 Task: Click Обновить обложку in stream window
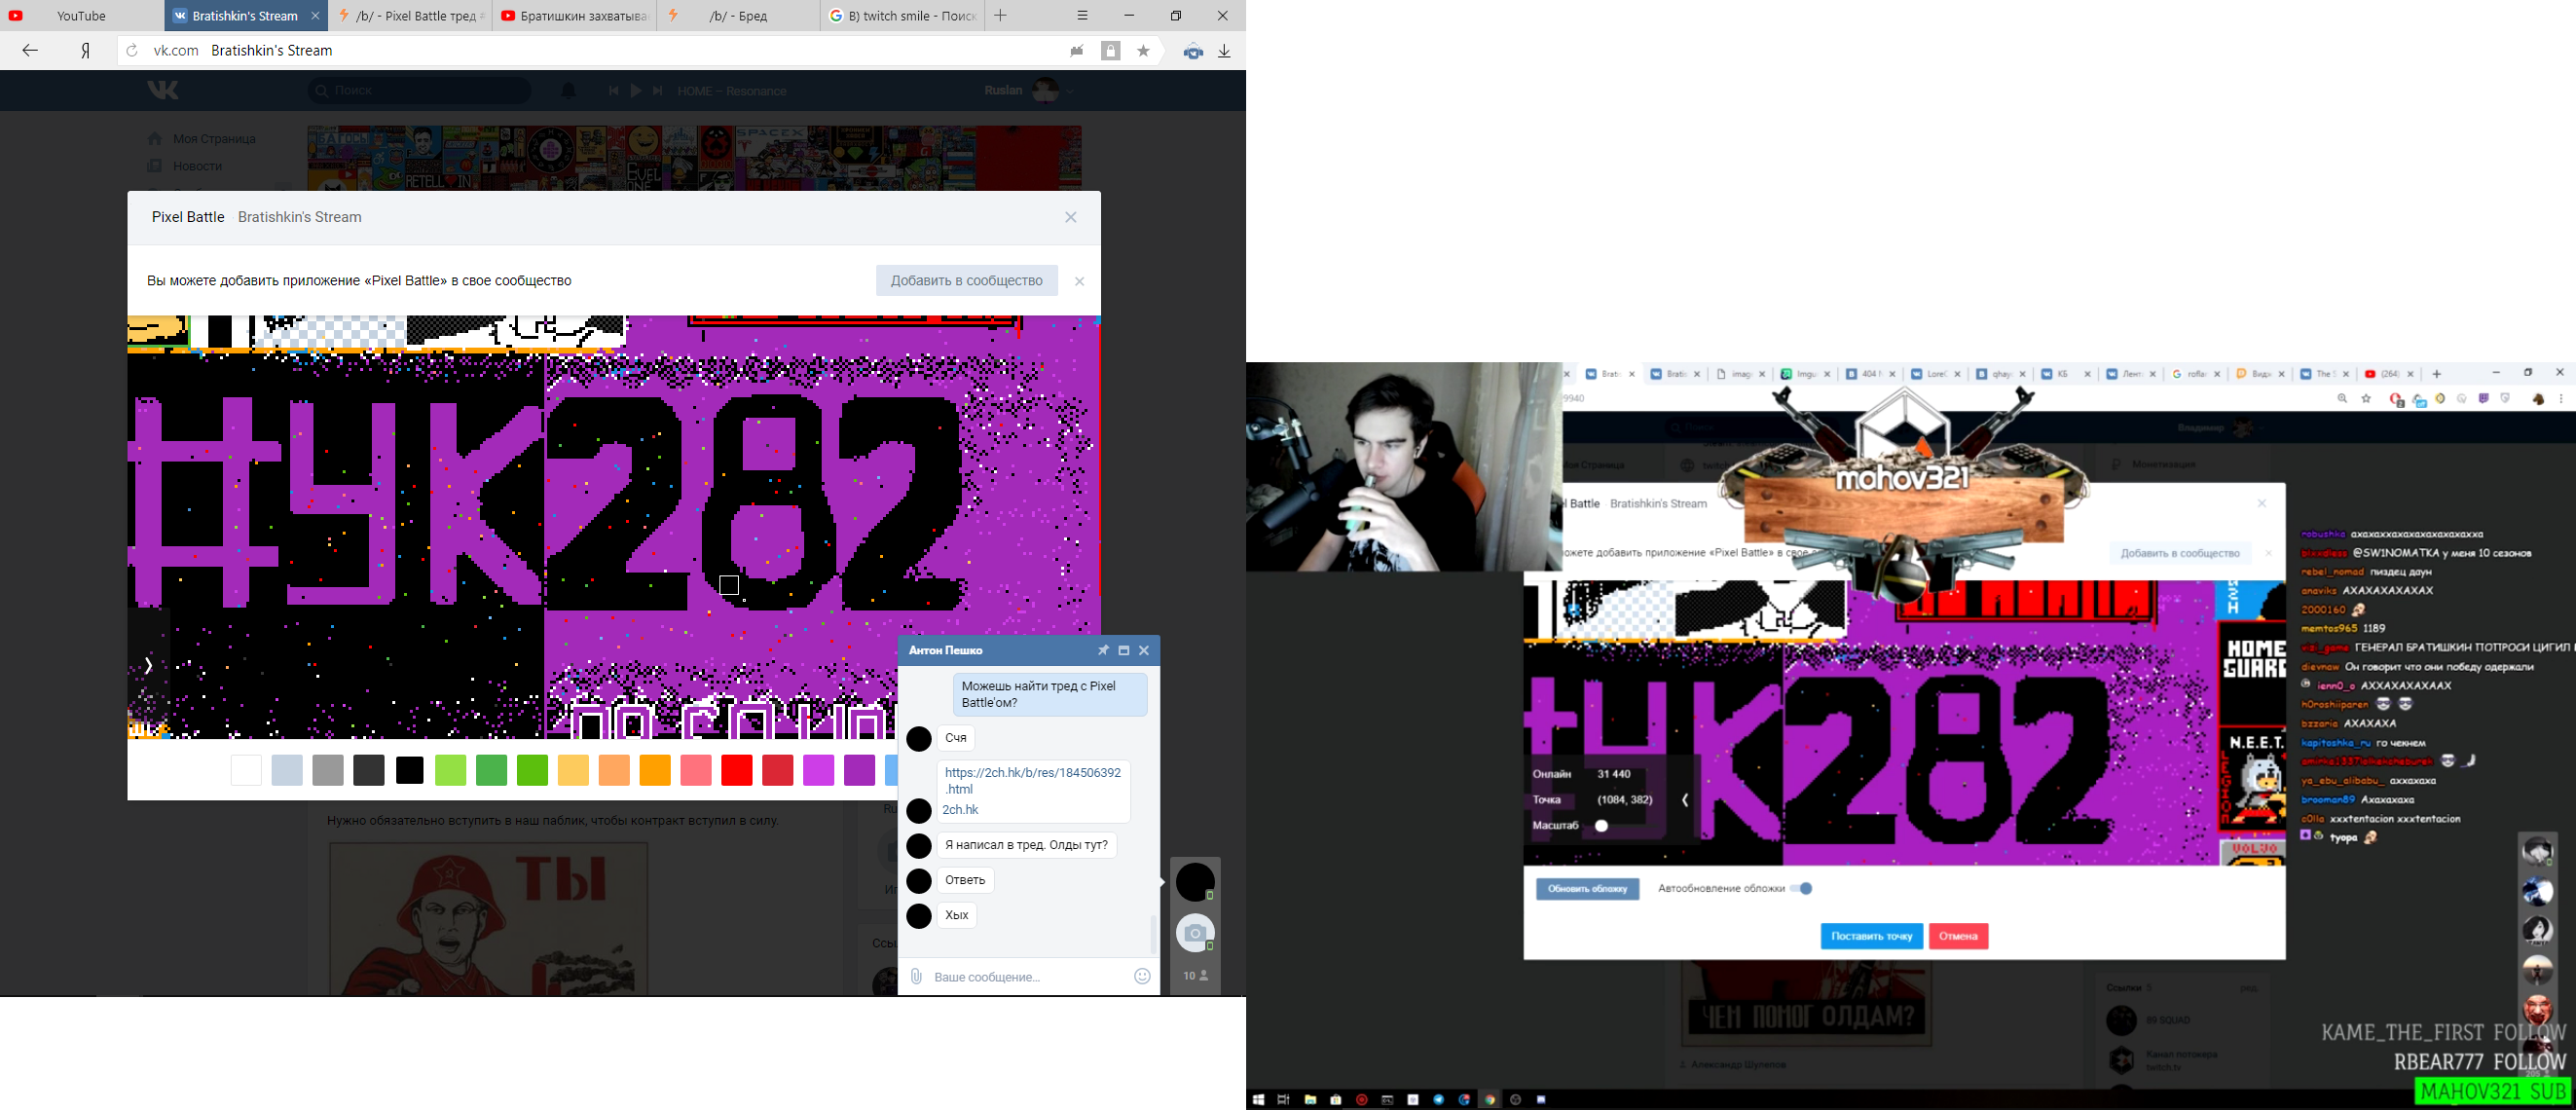point(1588,888)
